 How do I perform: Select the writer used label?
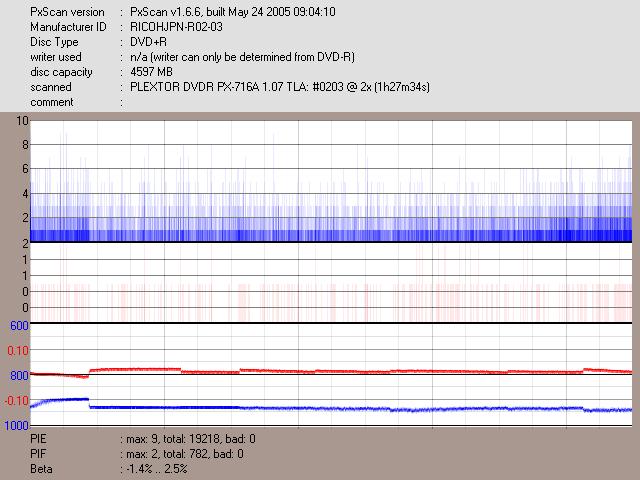[x=56, y=57]
